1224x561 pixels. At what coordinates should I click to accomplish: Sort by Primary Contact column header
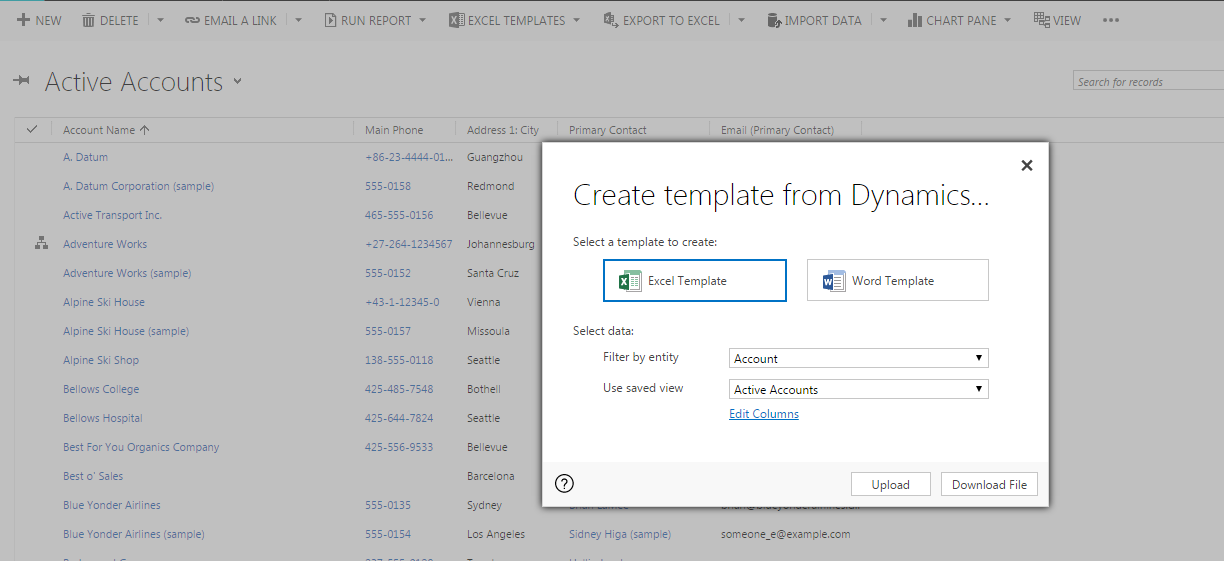(x=608, y=130)
